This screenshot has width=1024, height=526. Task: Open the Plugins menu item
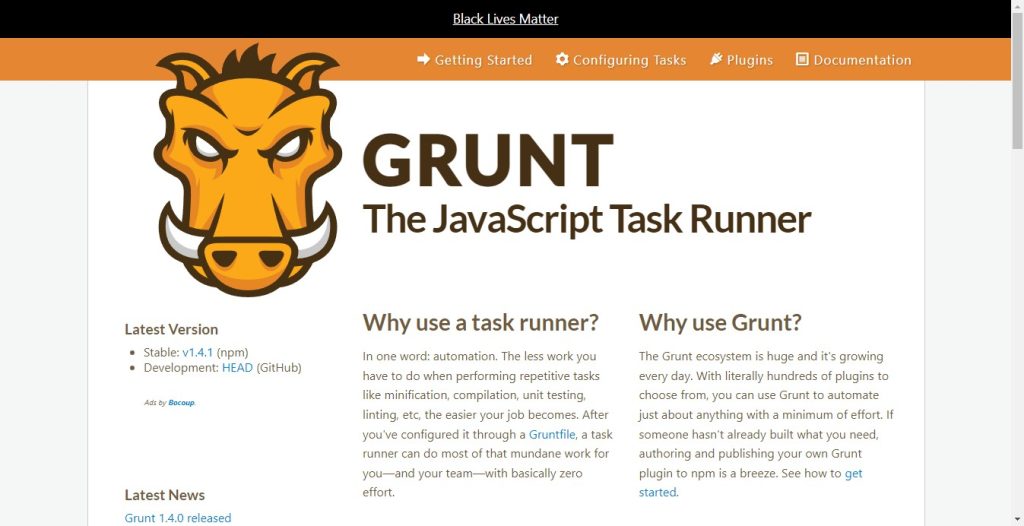741,60
